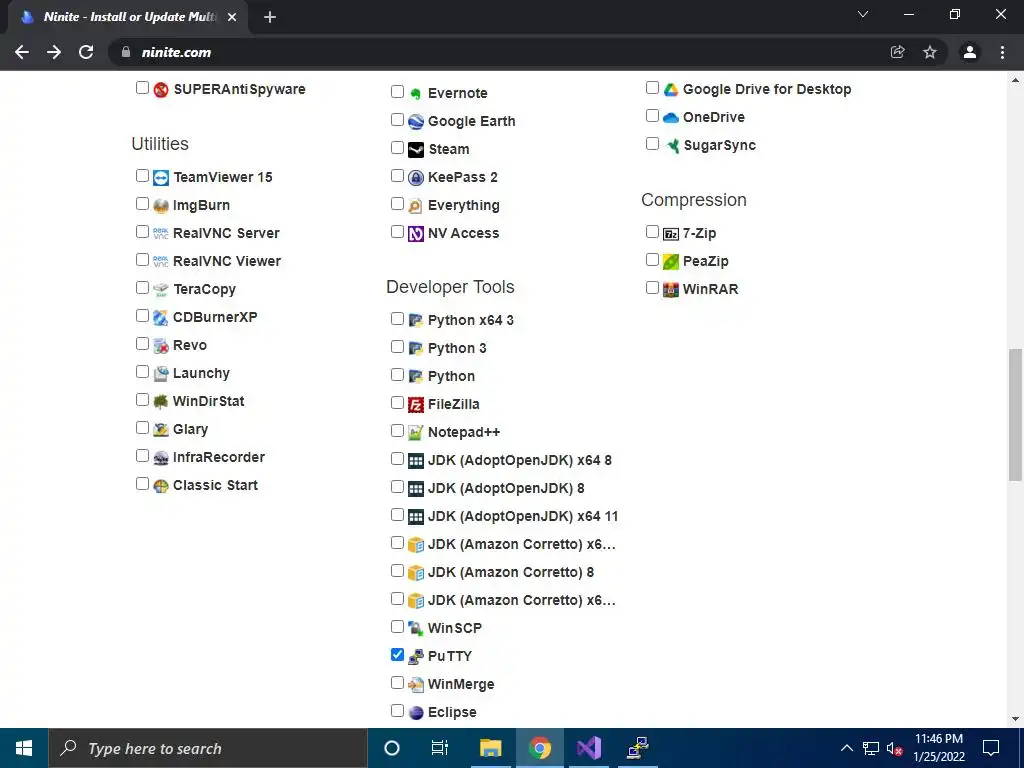Bookmark this page with star icon
1024x768 pixels.
click(x=930, y=52)
